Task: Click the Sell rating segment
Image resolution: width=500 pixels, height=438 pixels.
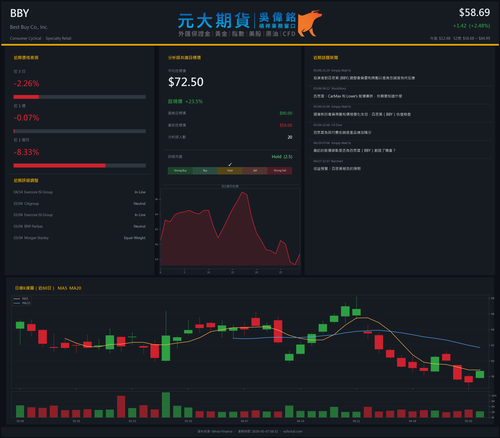Action: coord(255,171)
